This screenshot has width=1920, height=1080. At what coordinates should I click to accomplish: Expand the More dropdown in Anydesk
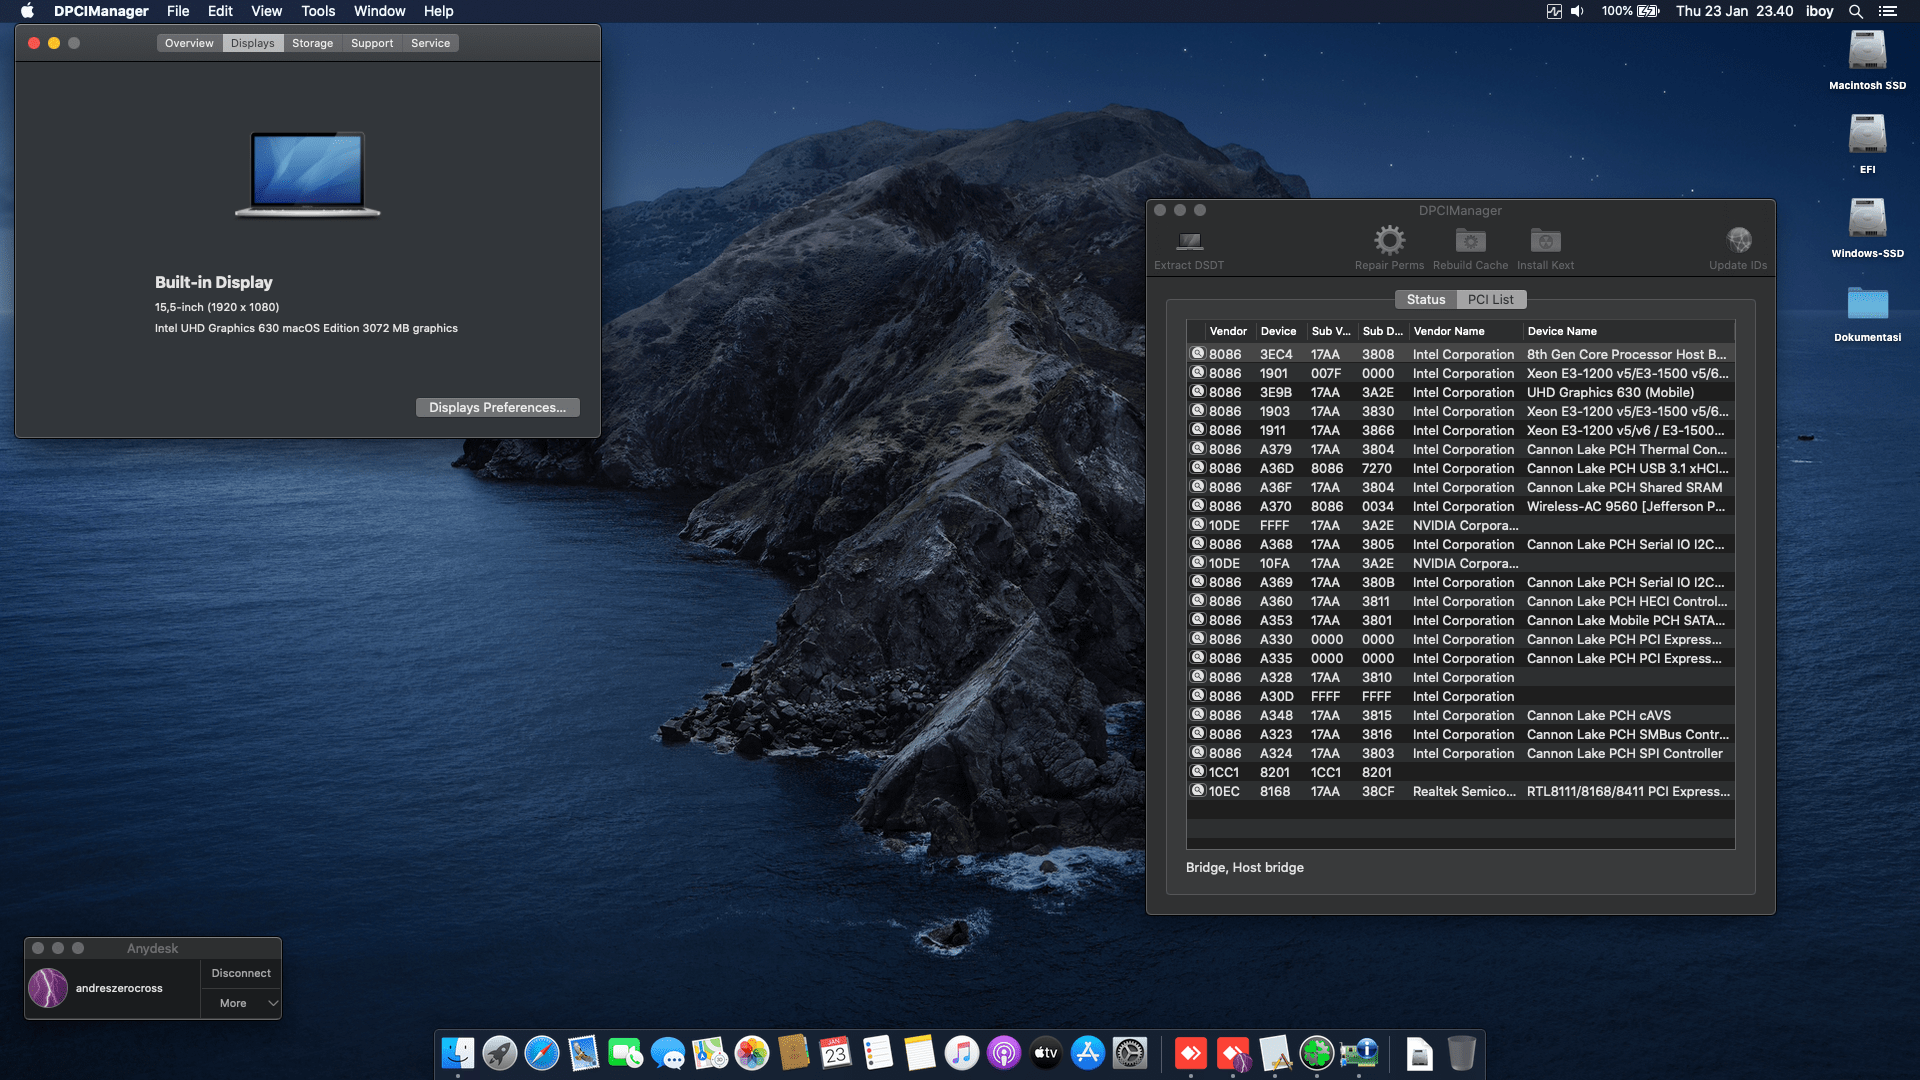(x=241, y=1003)
